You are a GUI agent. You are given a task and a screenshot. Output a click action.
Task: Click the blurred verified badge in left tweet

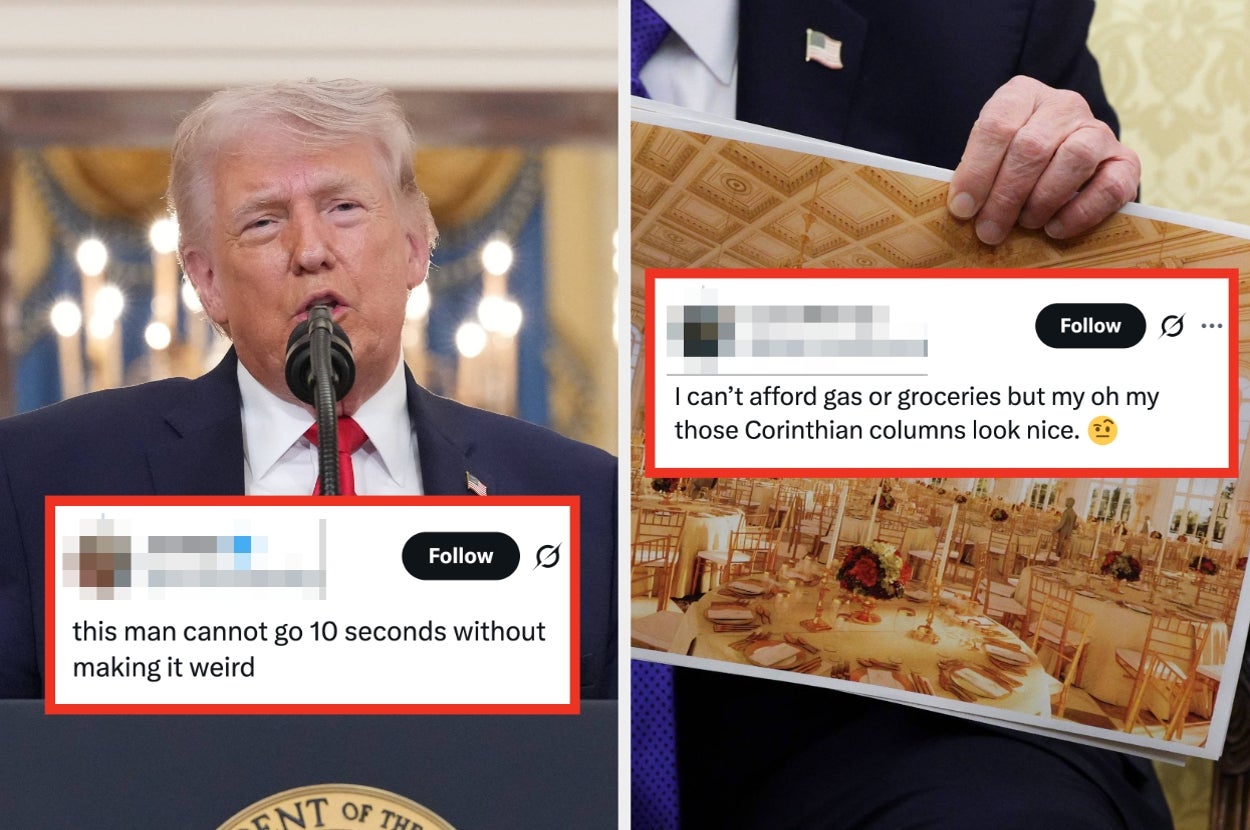(243, 545)
